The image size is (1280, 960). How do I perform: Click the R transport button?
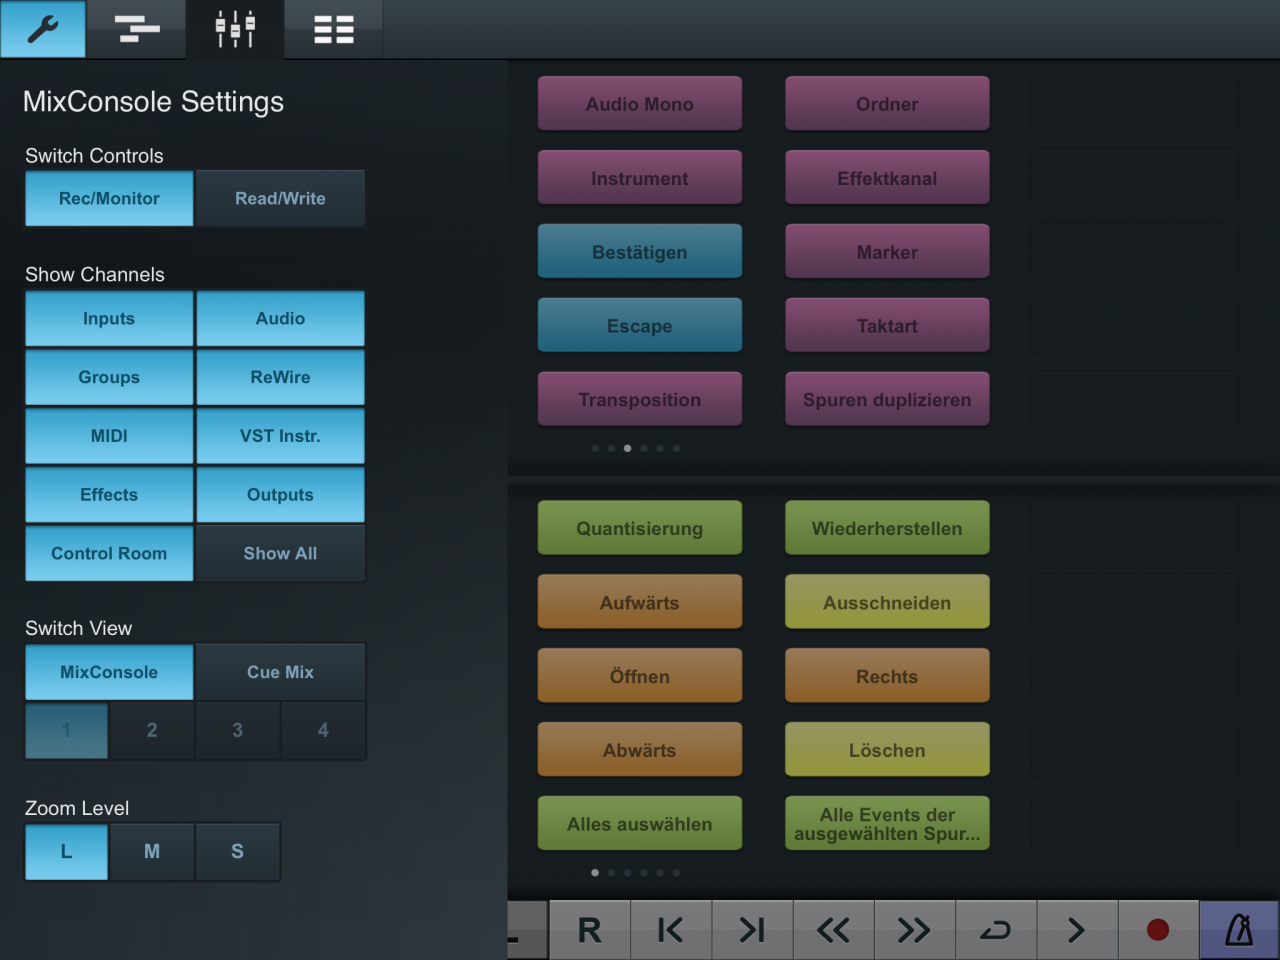(x=590, y=930)
